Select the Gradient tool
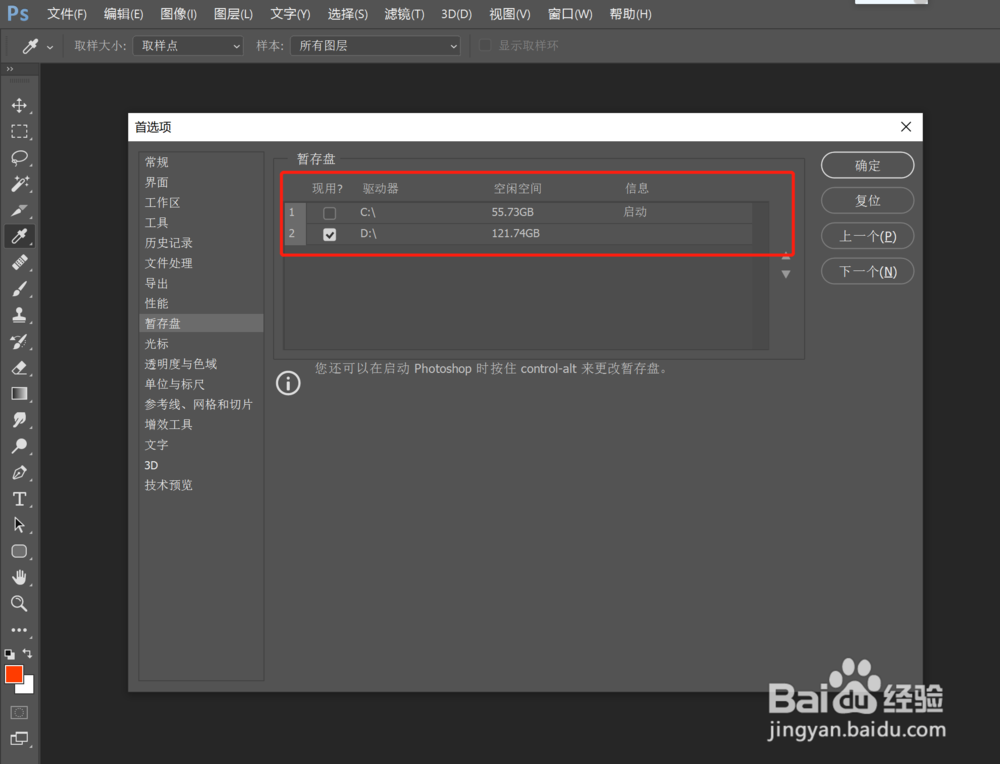 click(x=19, y=393)
